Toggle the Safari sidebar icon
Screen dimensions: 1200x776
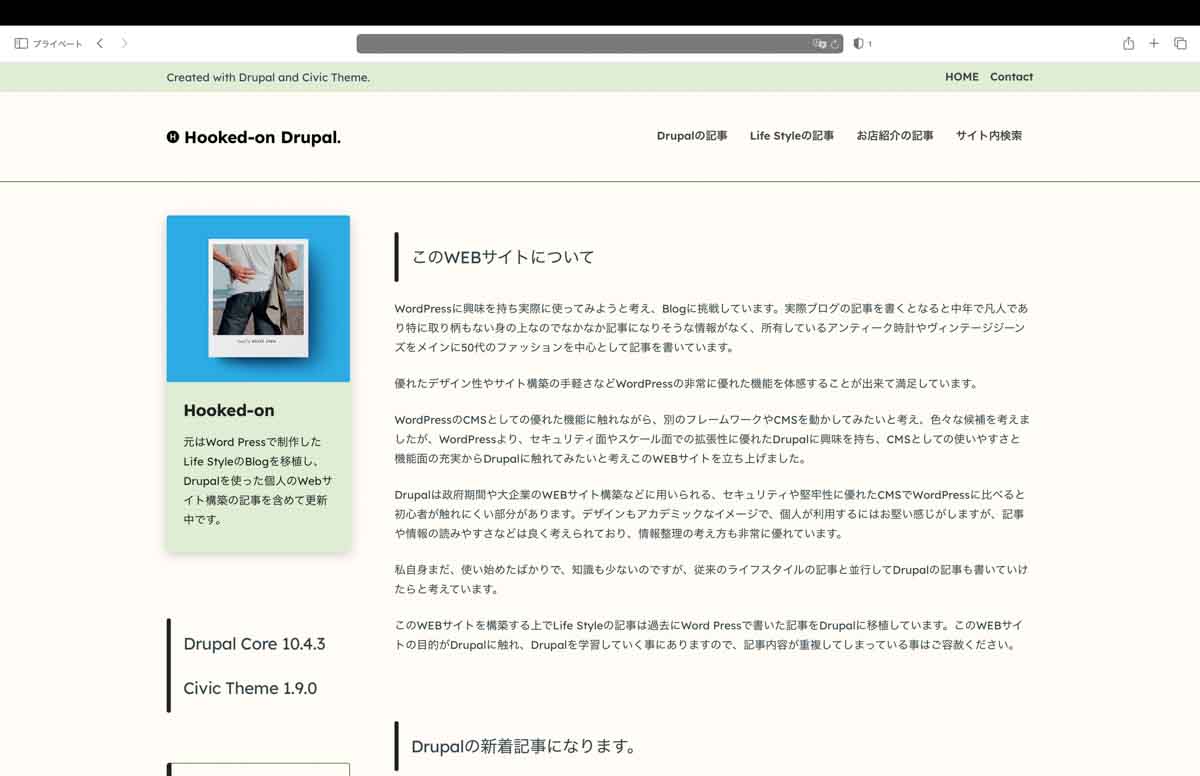coord(21,44)
